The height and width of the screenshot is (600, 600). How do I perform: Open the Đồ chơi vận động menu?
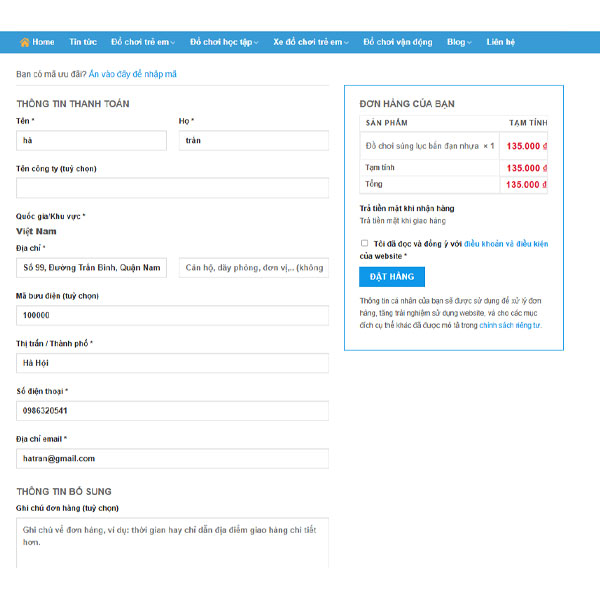[x=398, y=42]
